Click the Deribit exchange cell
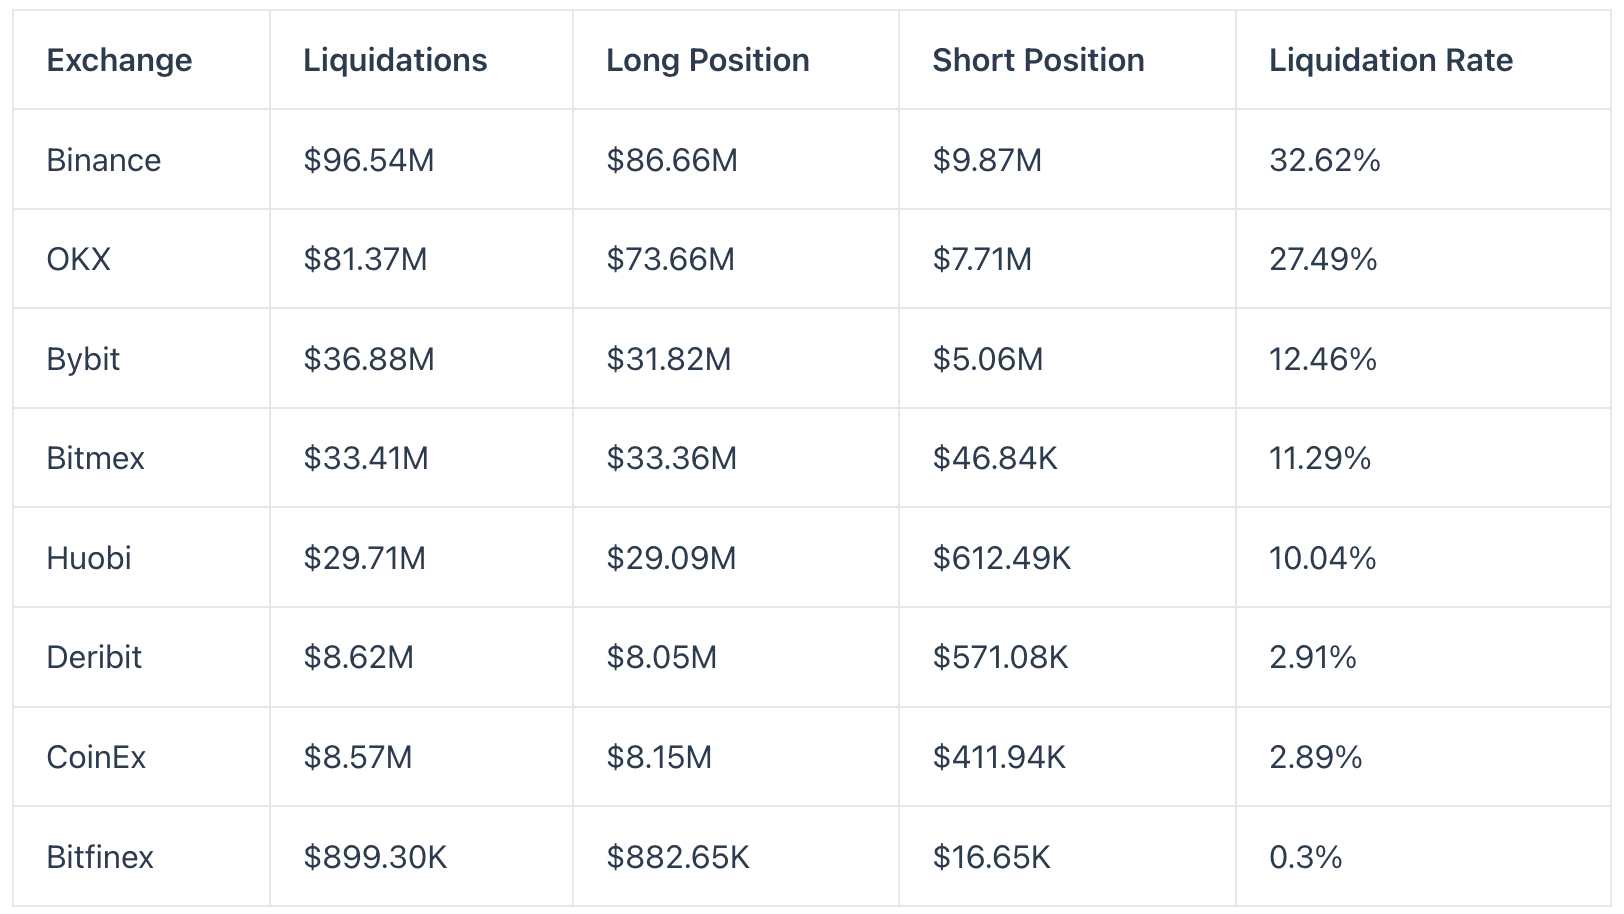1624x914 pixels. tap(94, 657)
